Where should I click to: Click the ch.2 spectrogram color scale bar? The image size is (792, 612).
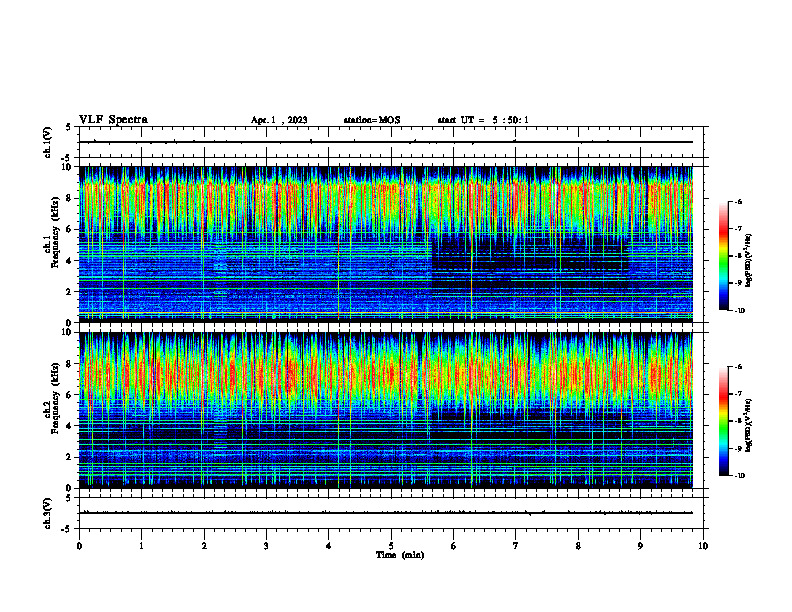pyautogui.click(x=723, y=421)
